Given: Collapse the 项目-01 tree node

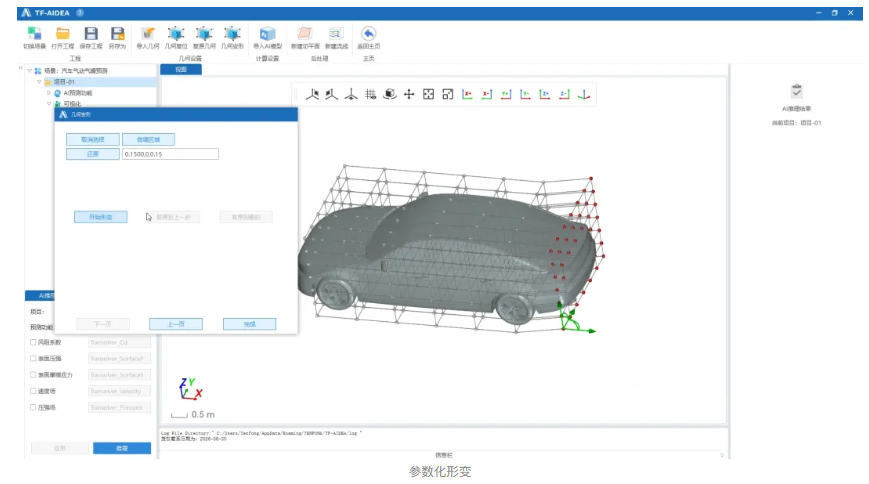Looking at the screenshot, I should point(39,81).
